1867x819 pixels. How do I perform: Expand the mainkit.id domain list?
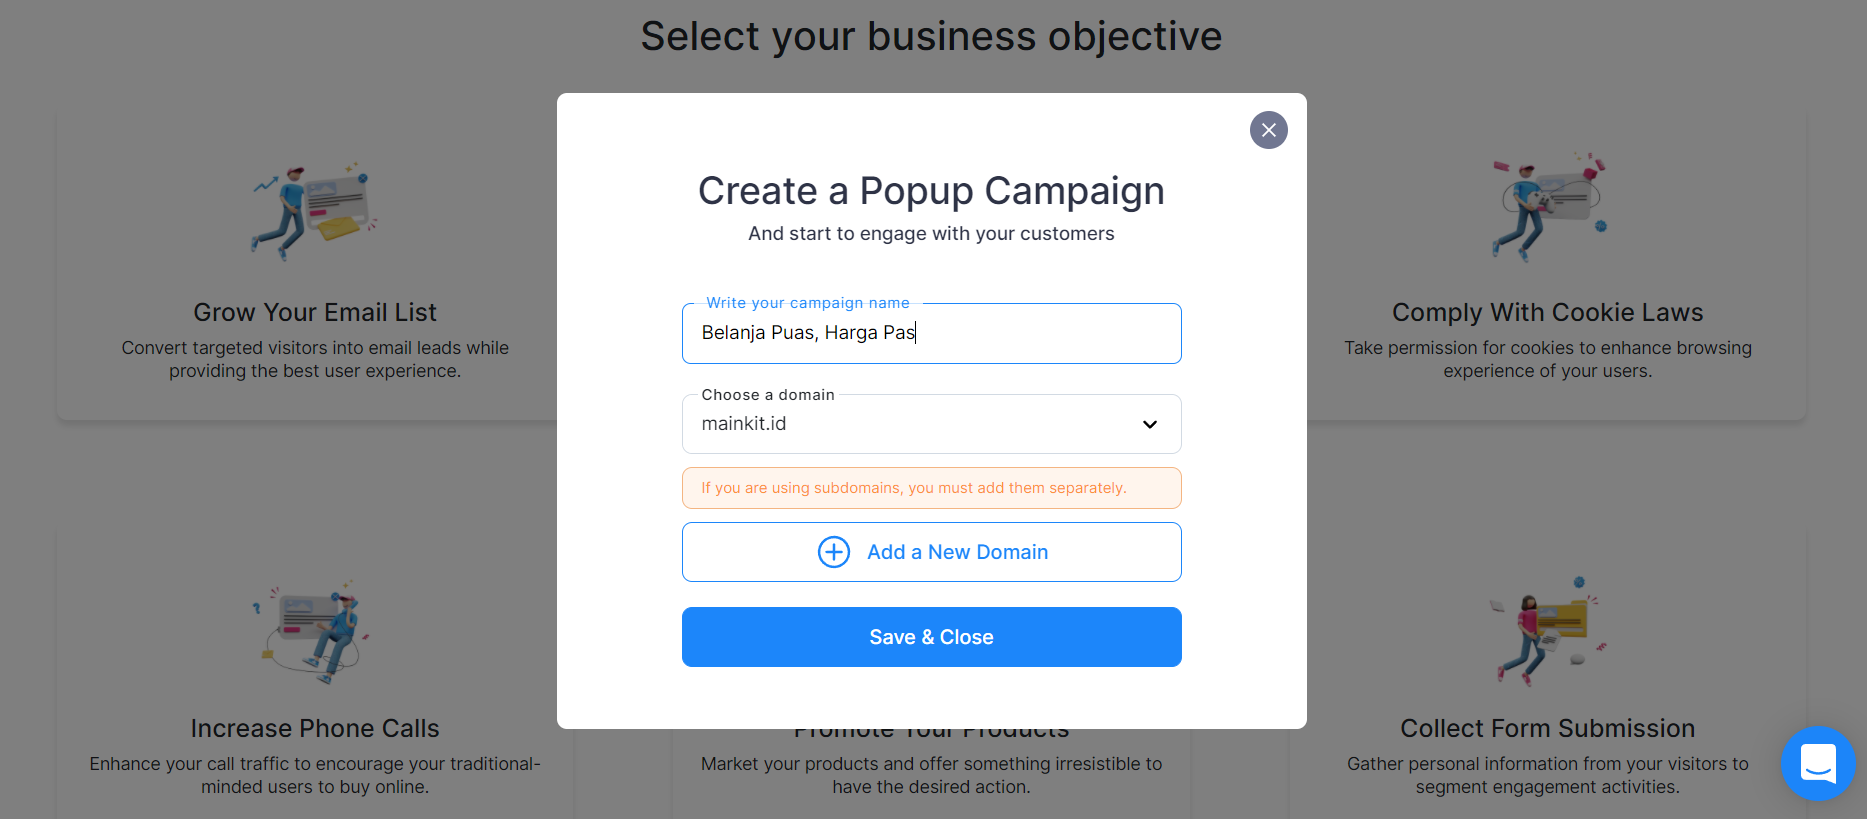pyautogui.click(x=931, y=424)
